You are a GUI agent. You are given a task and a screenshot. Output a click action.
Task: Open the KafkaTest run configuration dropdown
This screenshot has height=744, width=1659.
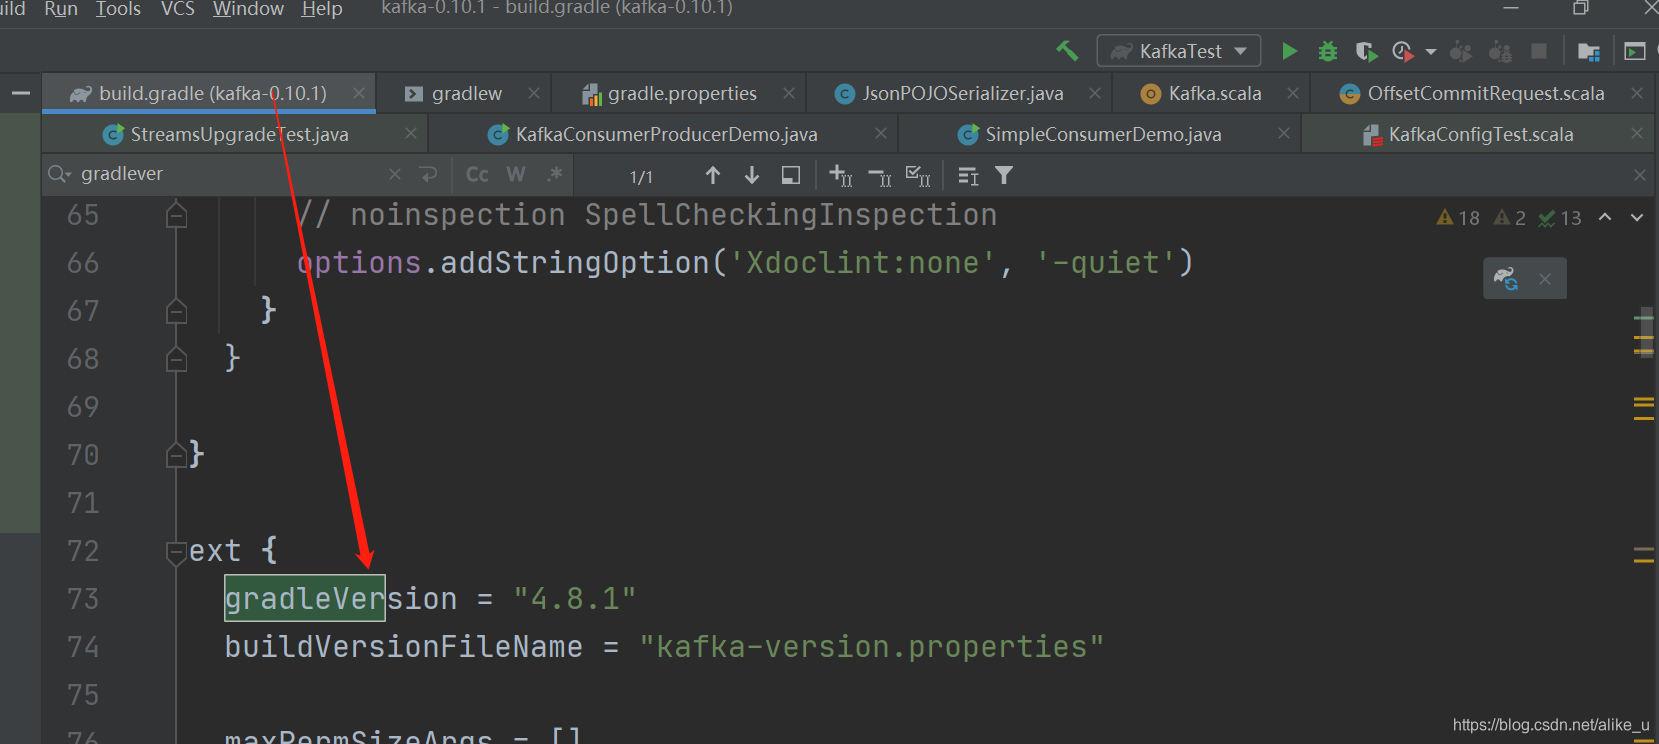point(1179,51)
